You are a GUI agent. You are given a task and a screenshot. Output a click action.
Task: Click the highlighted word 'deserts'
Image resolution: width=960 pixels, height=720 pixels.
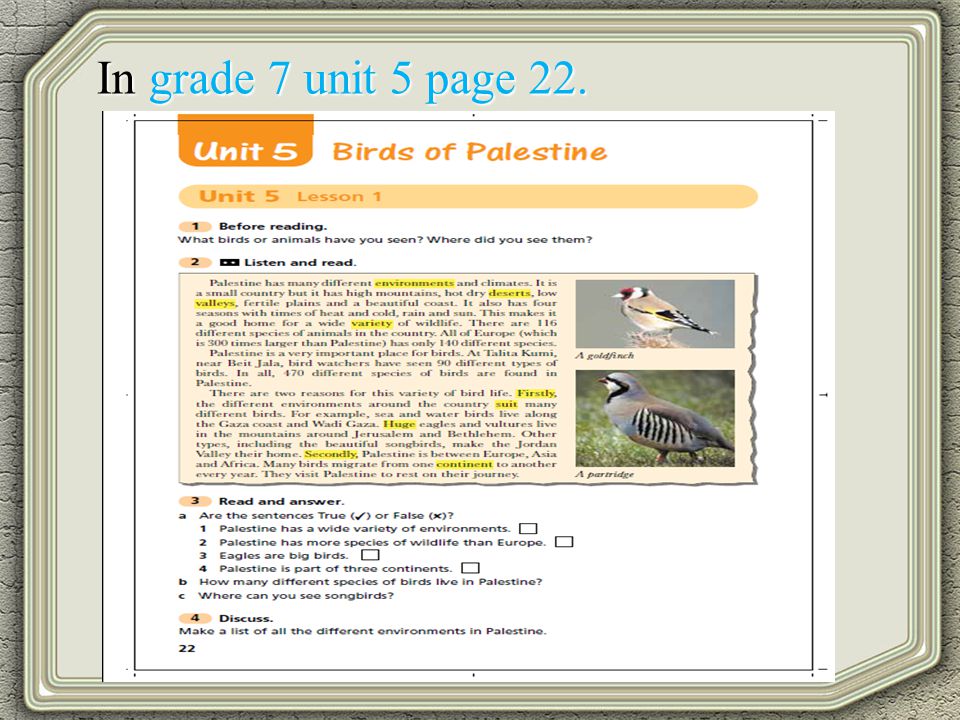509,293
